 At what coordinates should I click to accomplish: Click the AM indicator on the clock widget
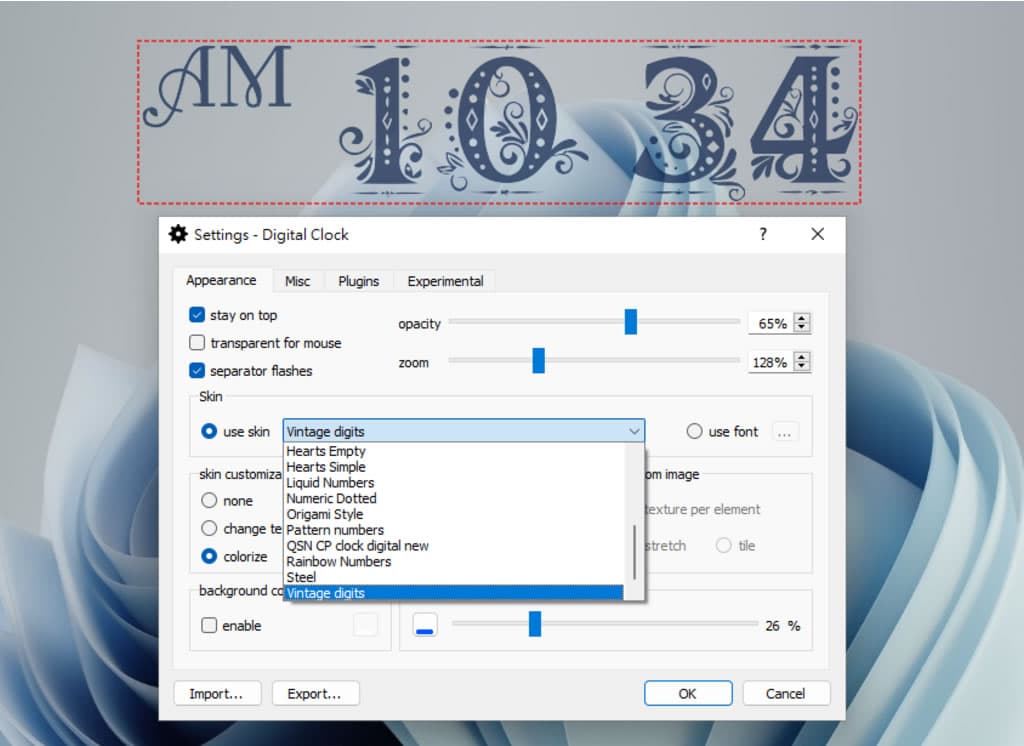click(217, 84)
